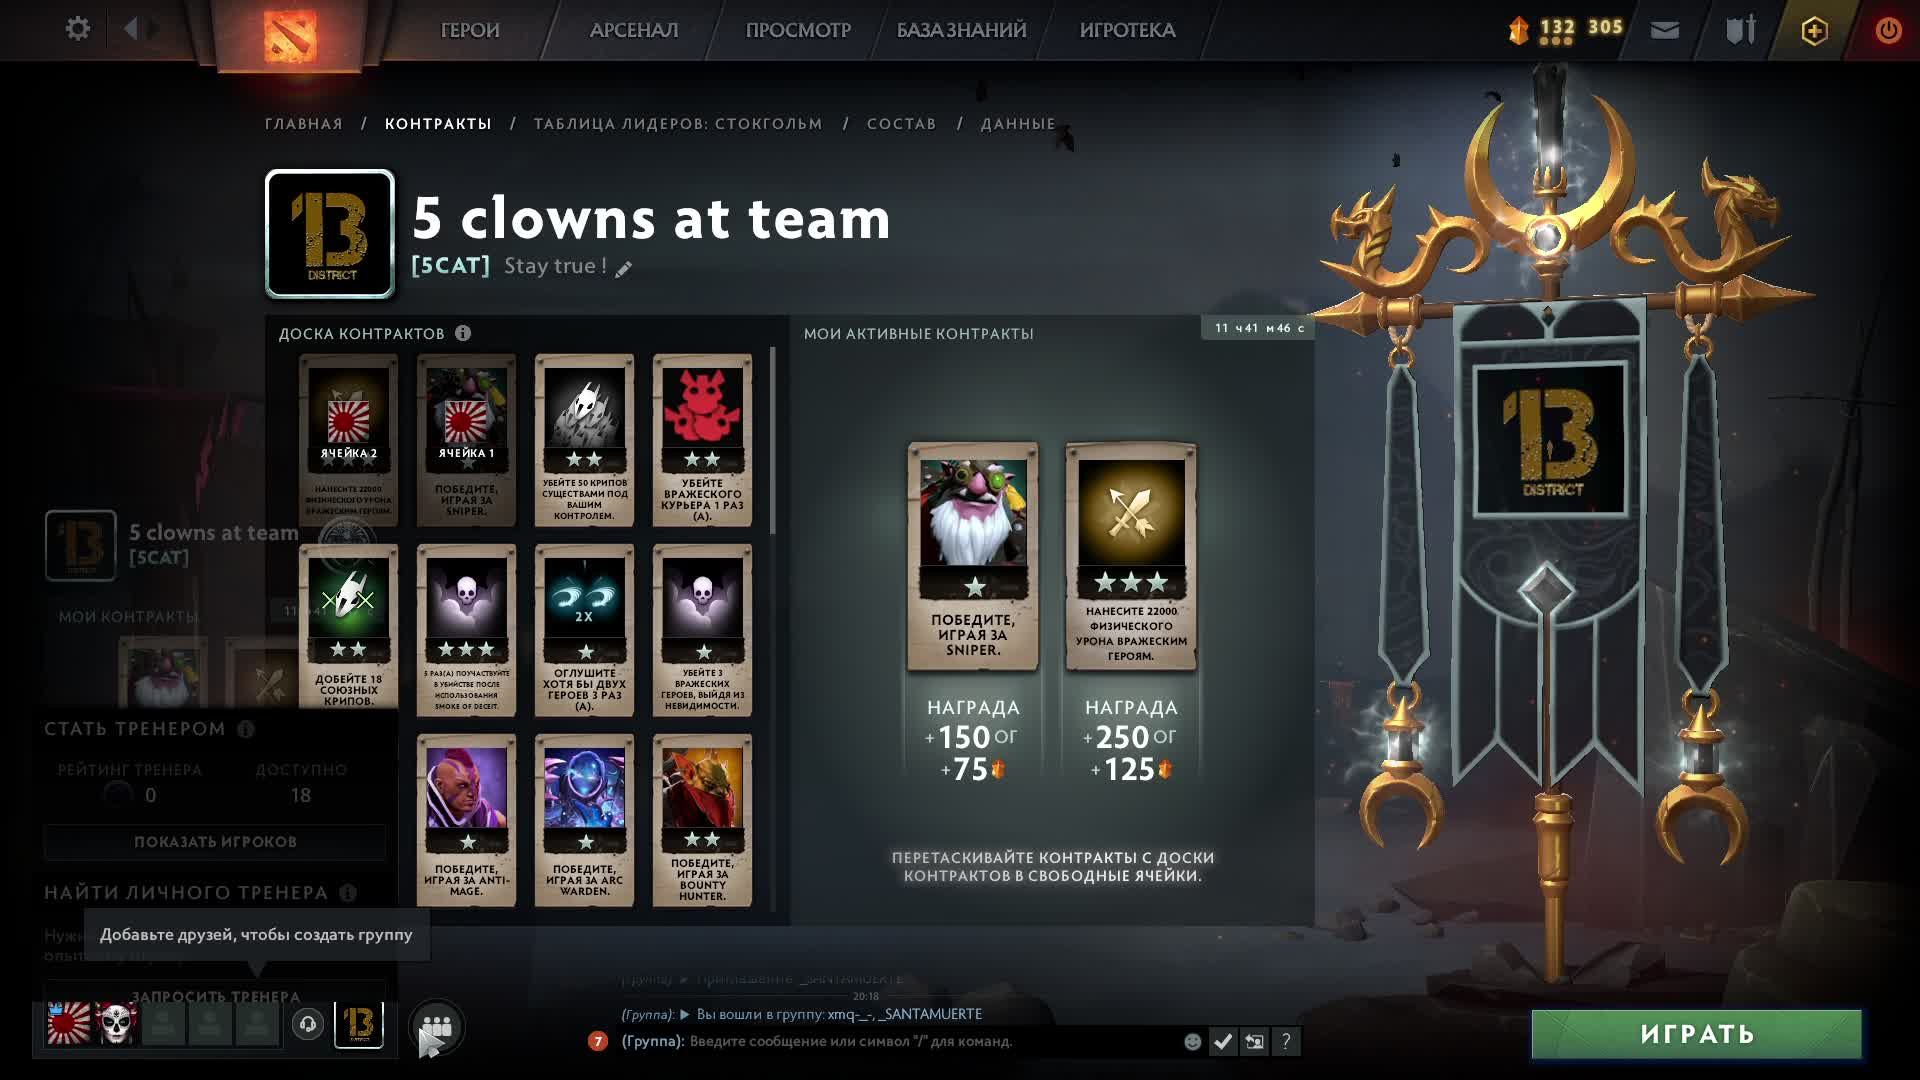Viewport: 1920px width, 1080px height.
Task: Click the green Играть button
Action: 1696,1033
